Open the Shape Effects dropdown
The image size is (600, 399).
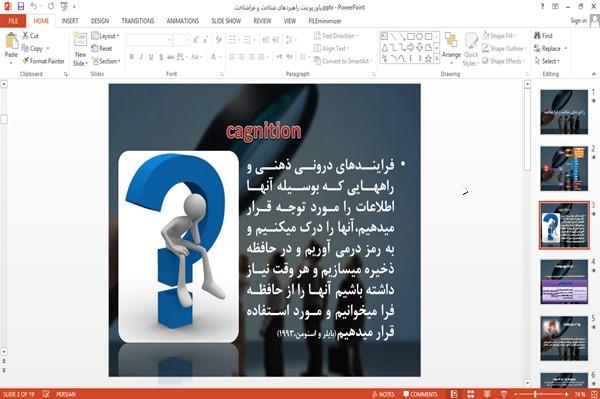click(x=504, y=61)
